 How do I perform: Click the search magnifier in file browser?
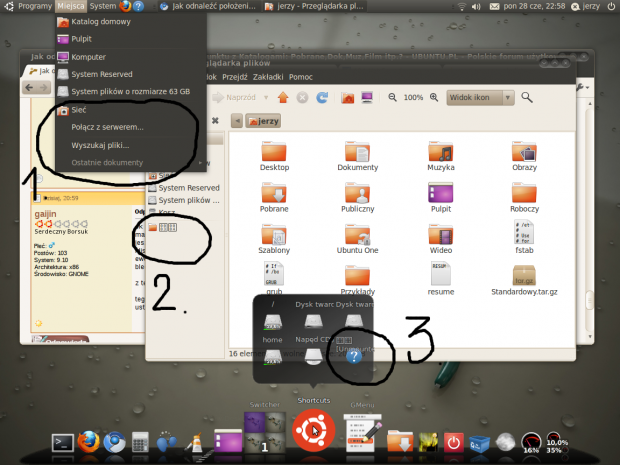(x=527, y=97)
